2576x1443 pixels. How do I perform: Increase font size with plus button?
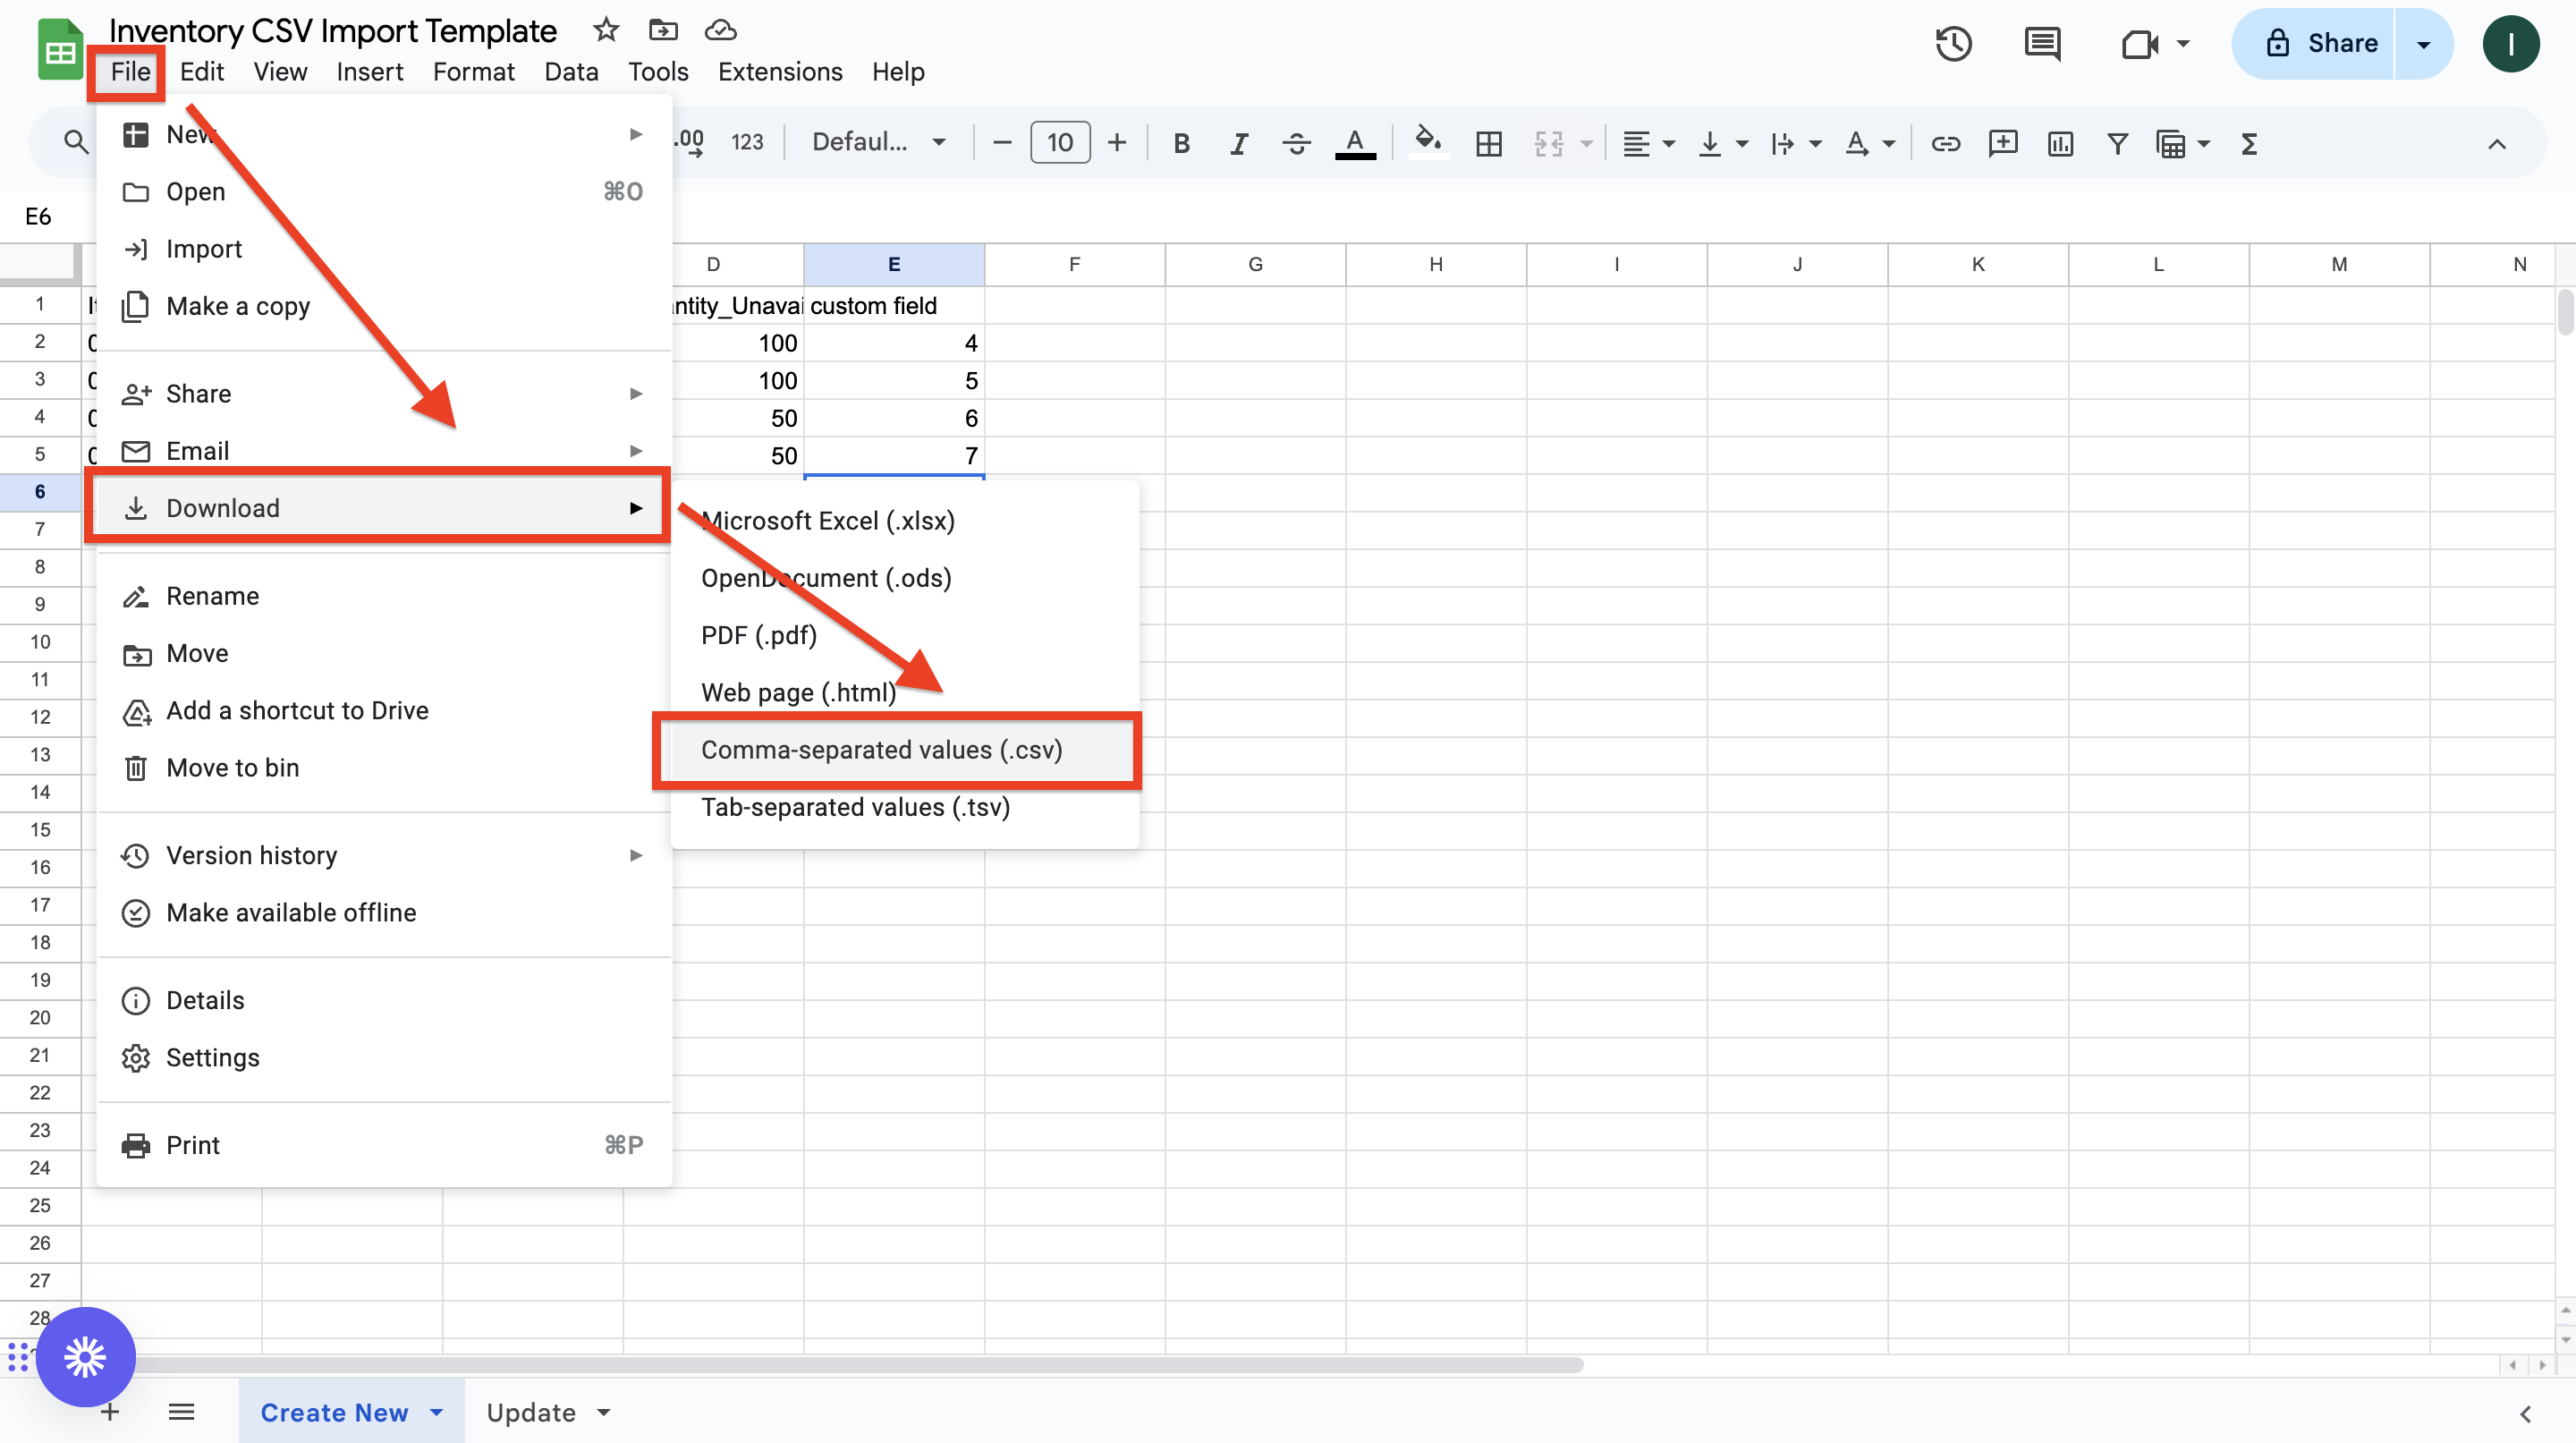pos(1117,143)
